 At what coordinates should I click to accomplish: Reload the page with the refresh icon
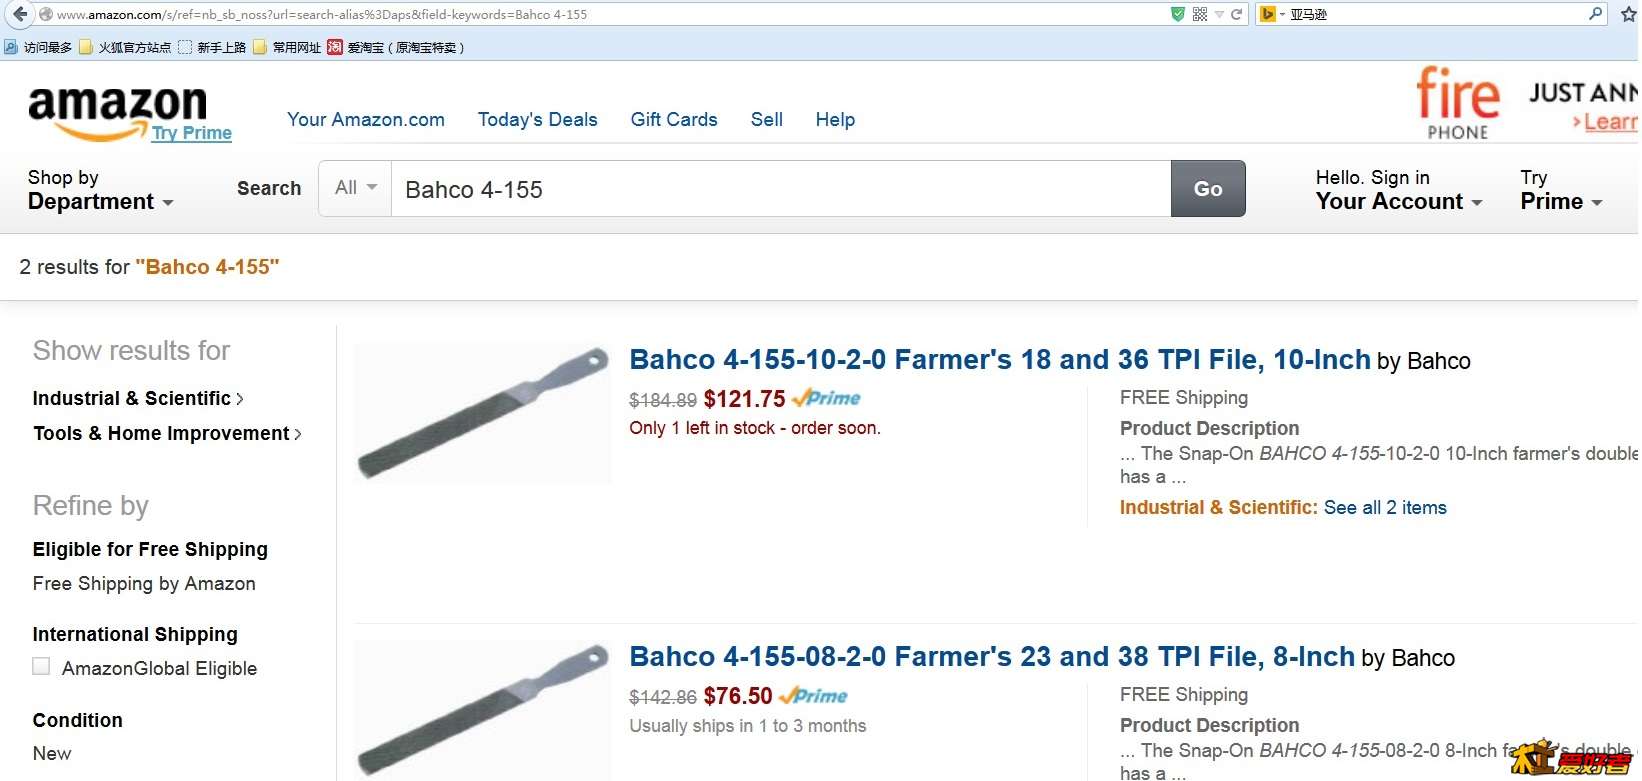[1237, 14]
